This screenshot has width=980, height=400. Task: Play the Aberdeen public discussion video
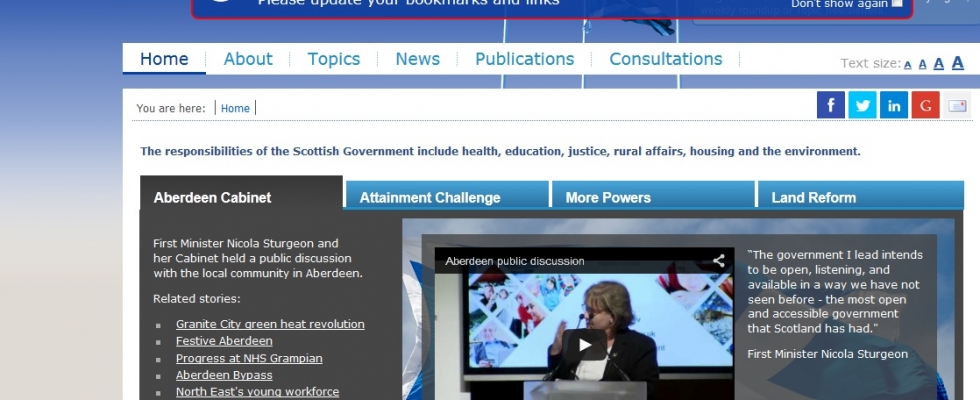[x=584, y=345]
